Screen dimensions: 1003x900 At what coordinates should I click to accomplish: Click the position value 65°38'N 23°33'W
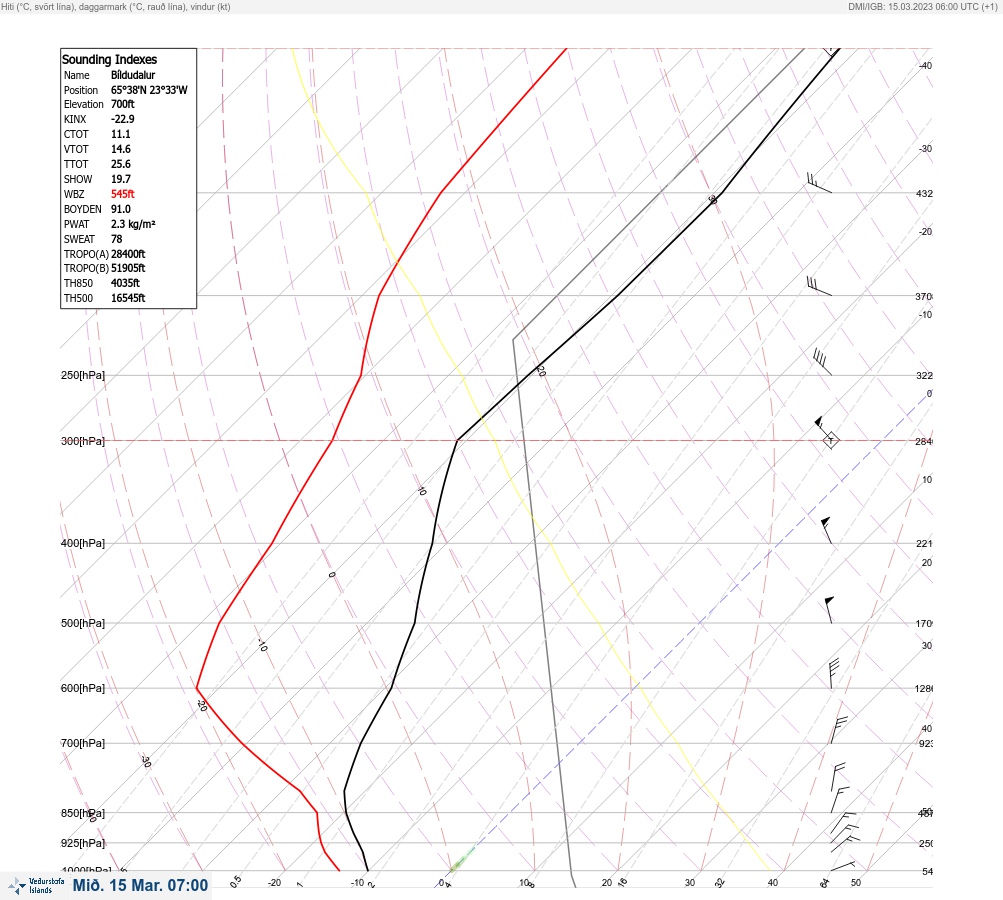click(149, 90)
